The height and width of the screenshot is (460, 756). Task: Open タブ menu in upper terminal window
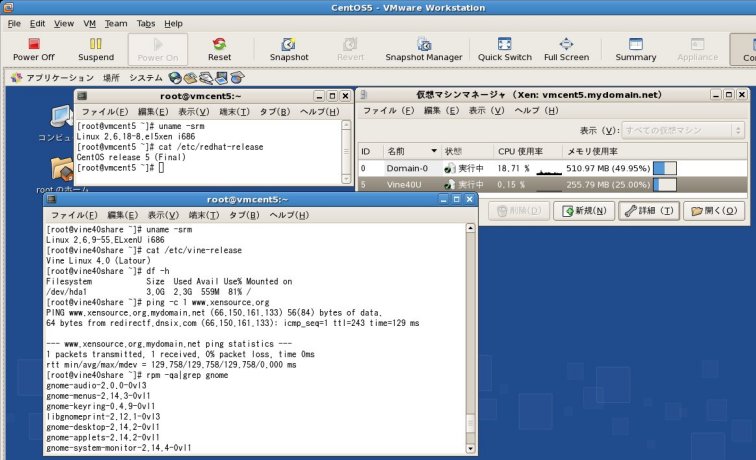[275, 112]
